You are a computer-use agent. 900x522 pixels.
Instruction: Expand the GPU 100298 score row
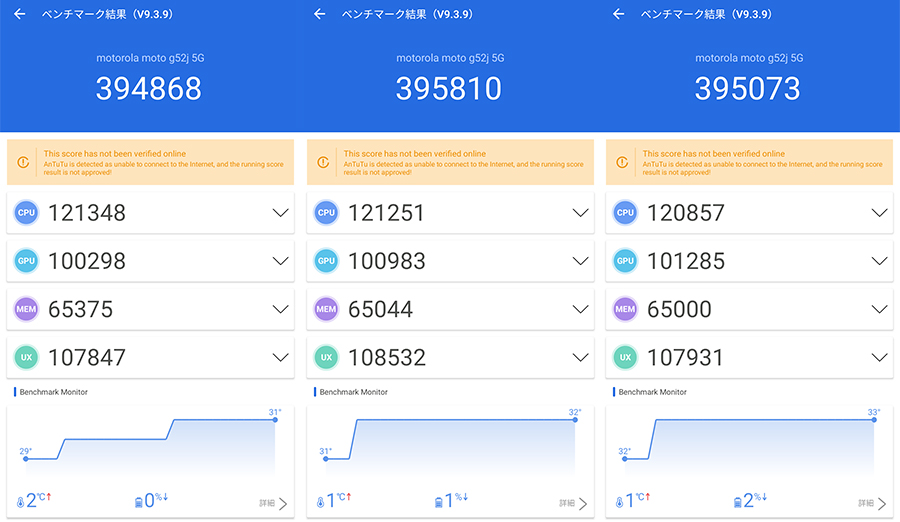(280, 261)
